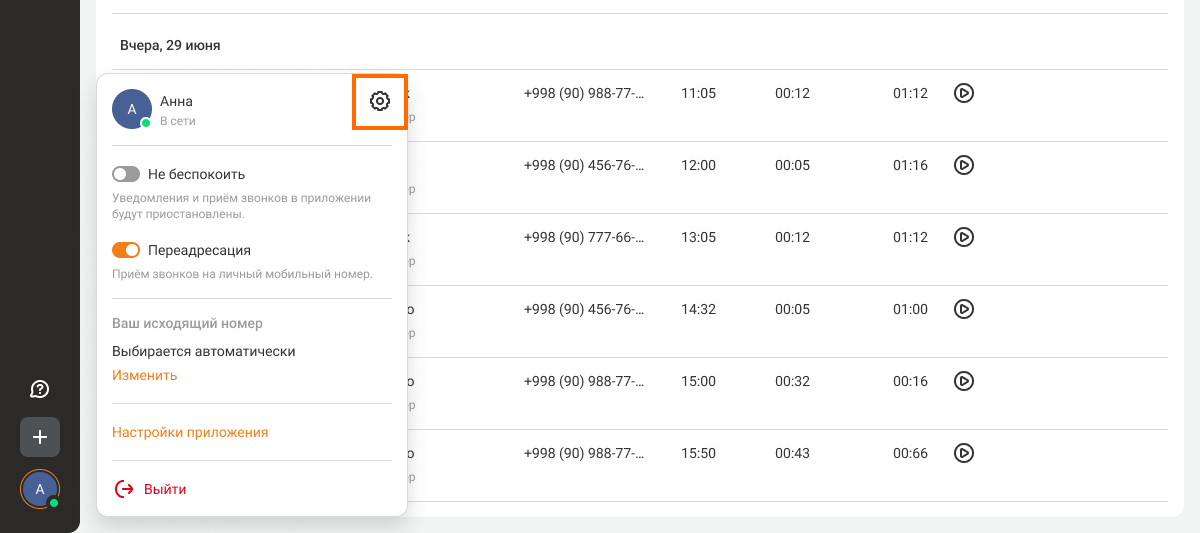Click the red logout arrow icon
Screen dimensions: 1200x533
tap(124, 489)
